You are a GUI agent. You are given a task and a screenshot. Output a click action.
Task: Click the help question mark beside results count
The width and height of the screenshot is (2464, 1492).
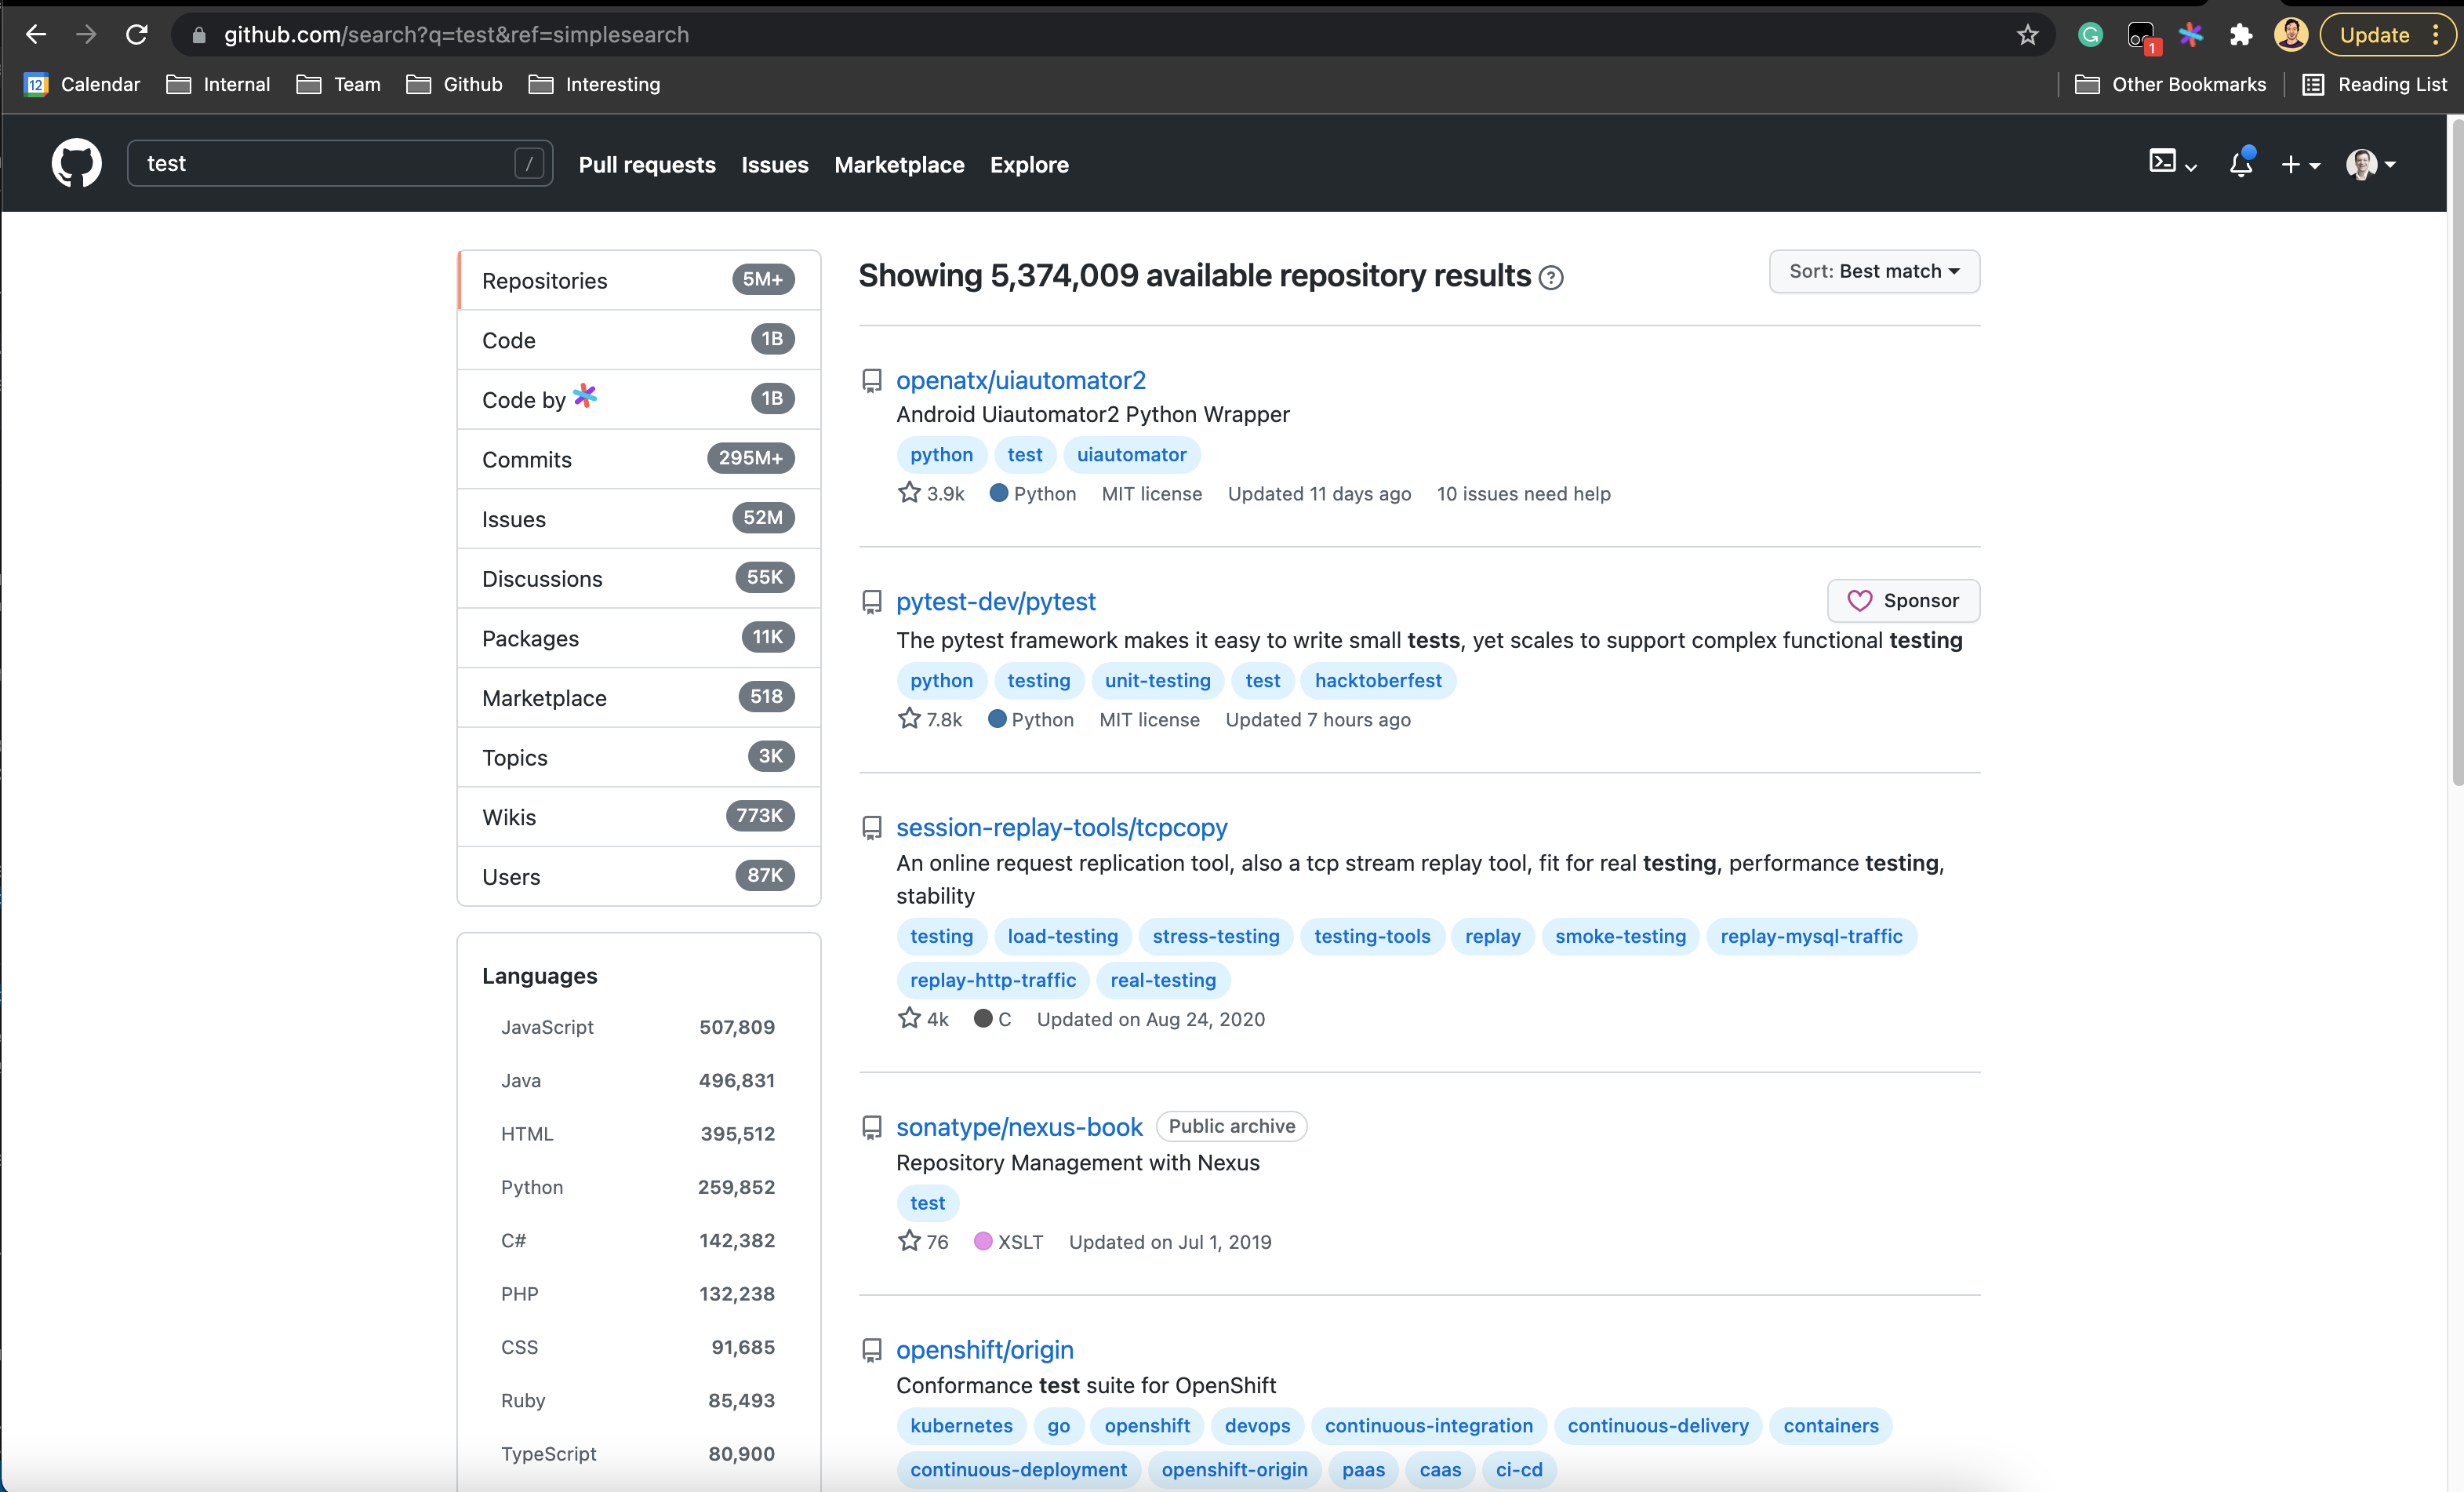click(x=1551, y=277)
